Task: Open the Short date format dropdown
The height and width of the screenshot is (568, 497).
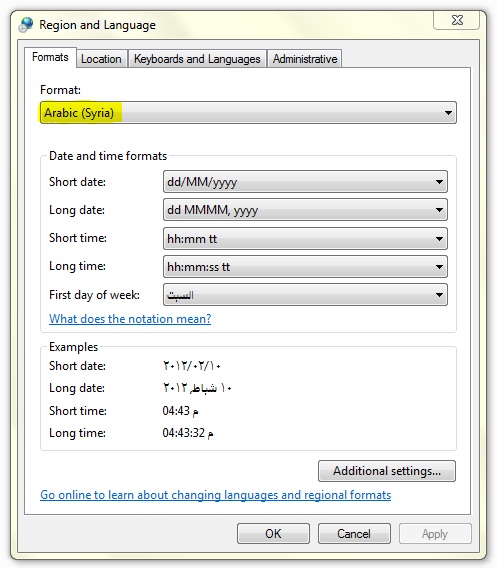Action: pyautogui.click(x=305, y=181)
